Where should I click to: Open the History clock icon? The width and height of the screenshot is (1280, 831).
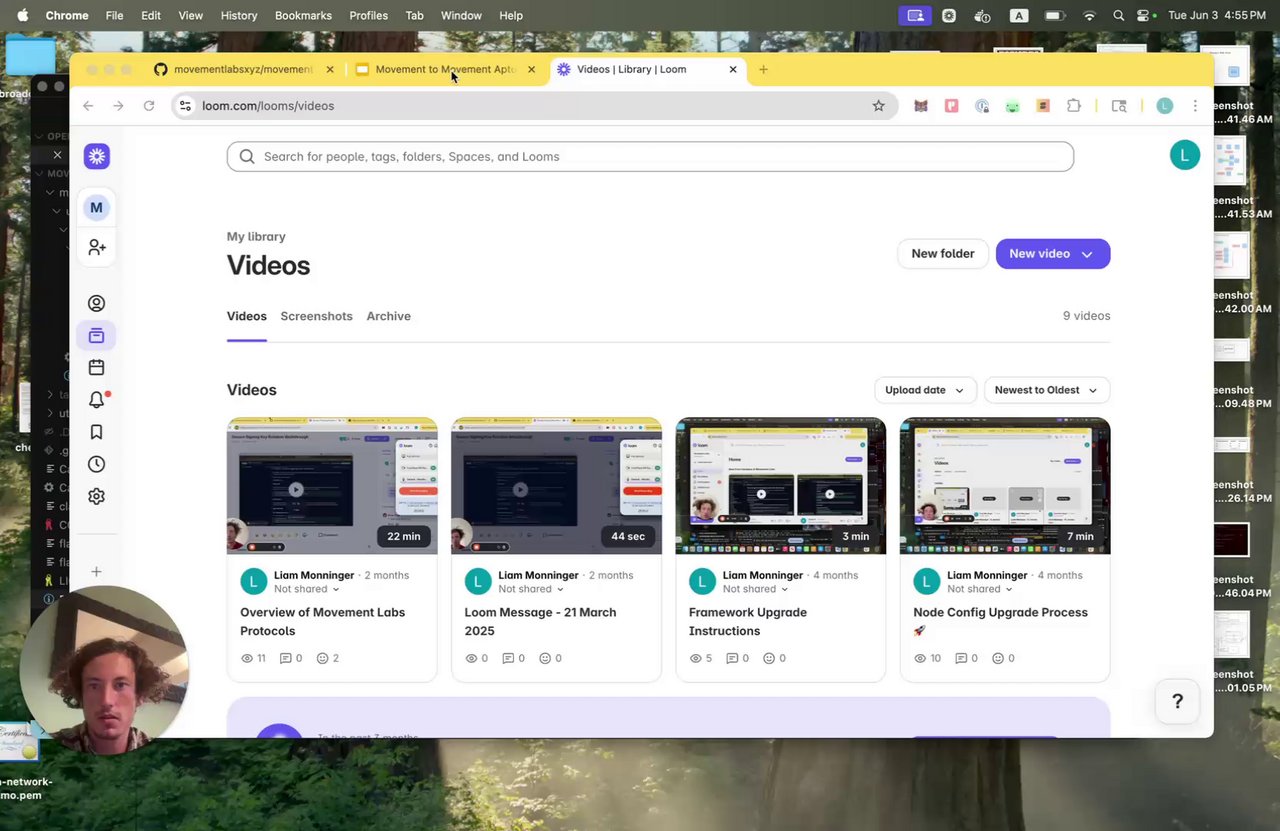(96, 464)
